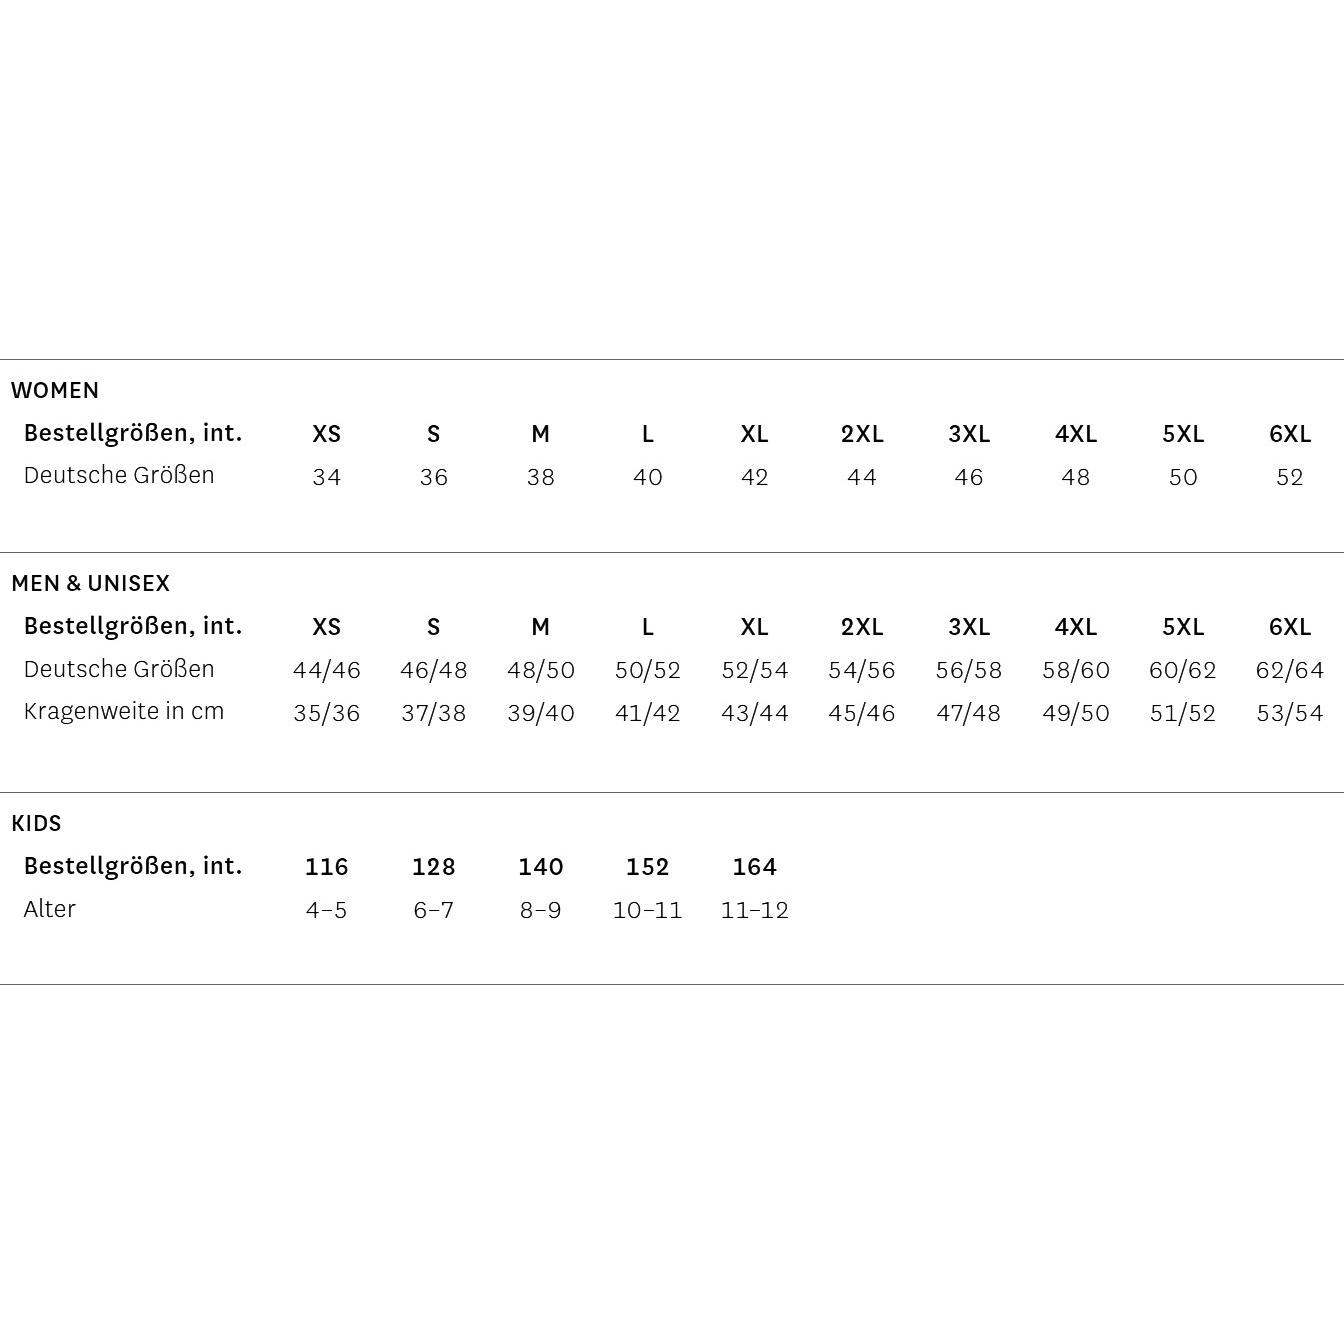1344x1344 pixels.
Task: Click the Kragenweite in cm row label
Action: 124,711
